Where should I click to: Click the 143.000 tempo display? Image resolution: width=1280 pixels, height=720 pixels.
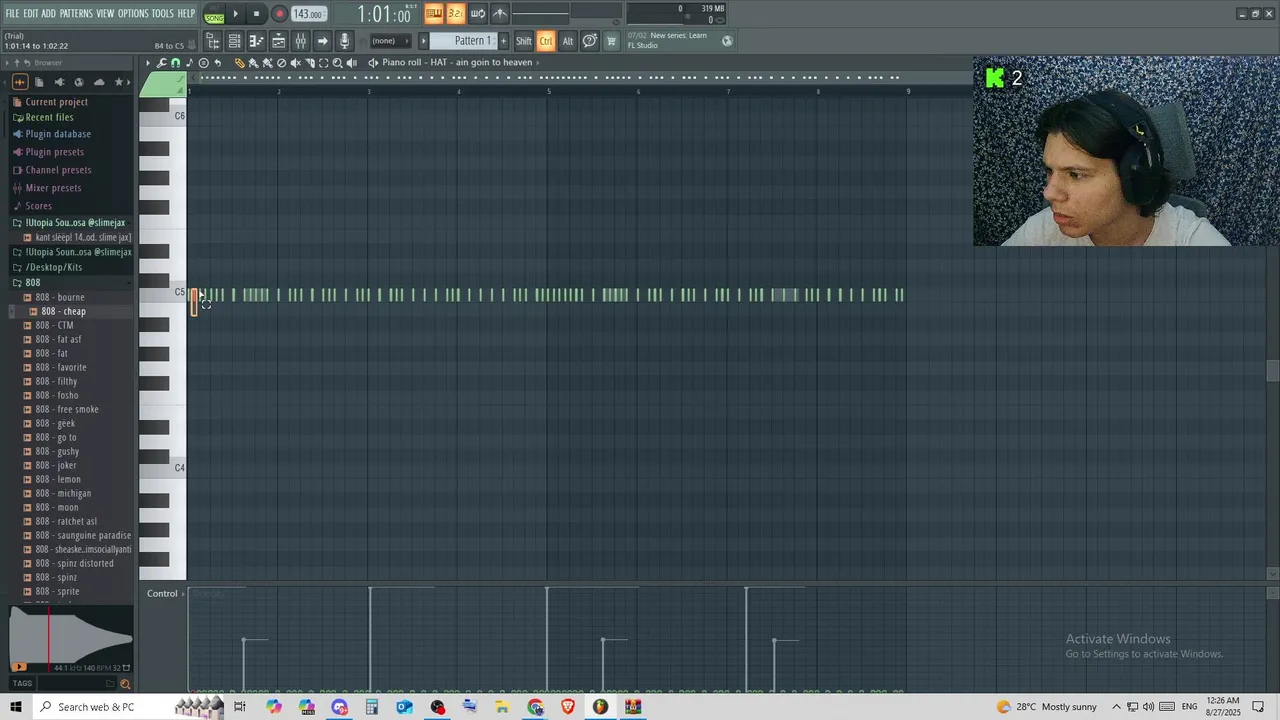(308, 14)
